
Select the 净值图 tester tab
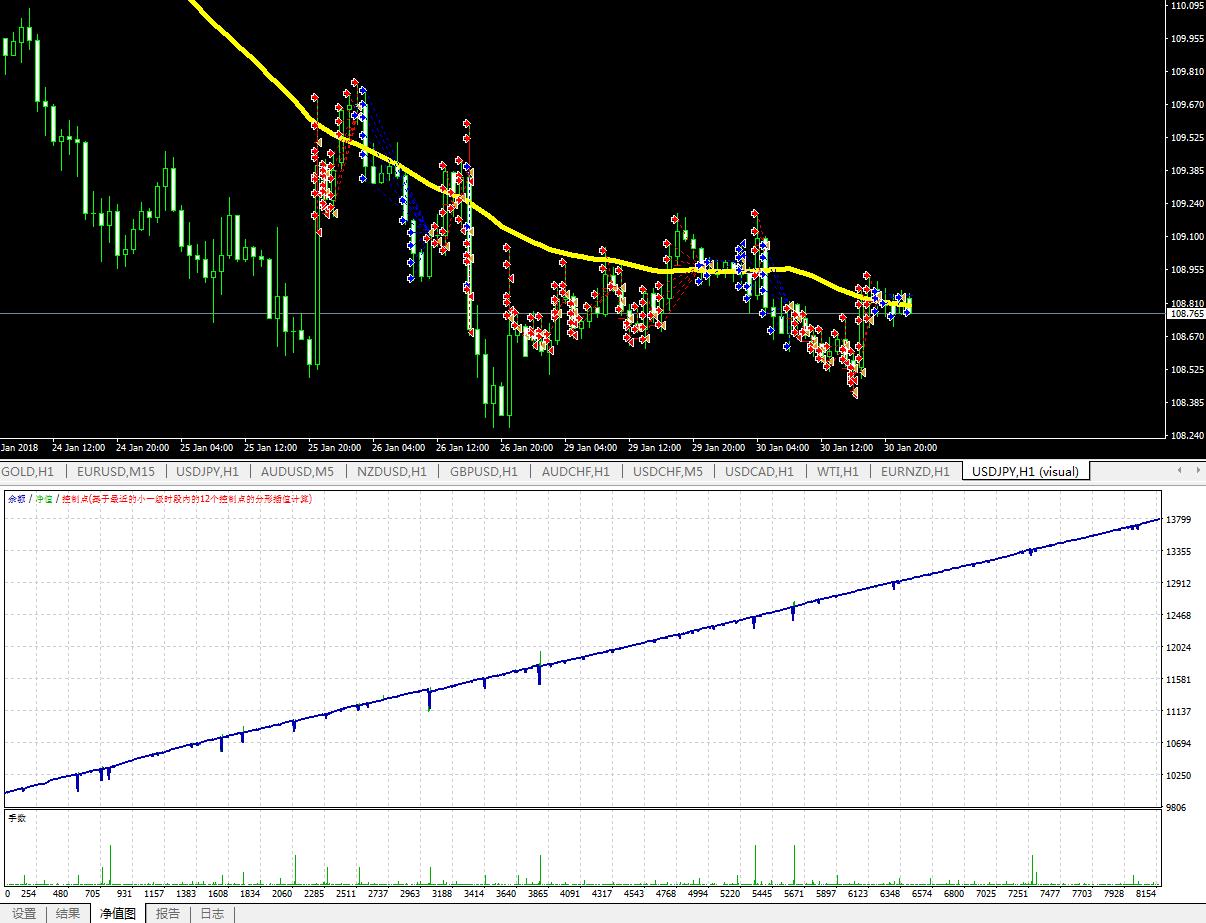coord(117,913)
